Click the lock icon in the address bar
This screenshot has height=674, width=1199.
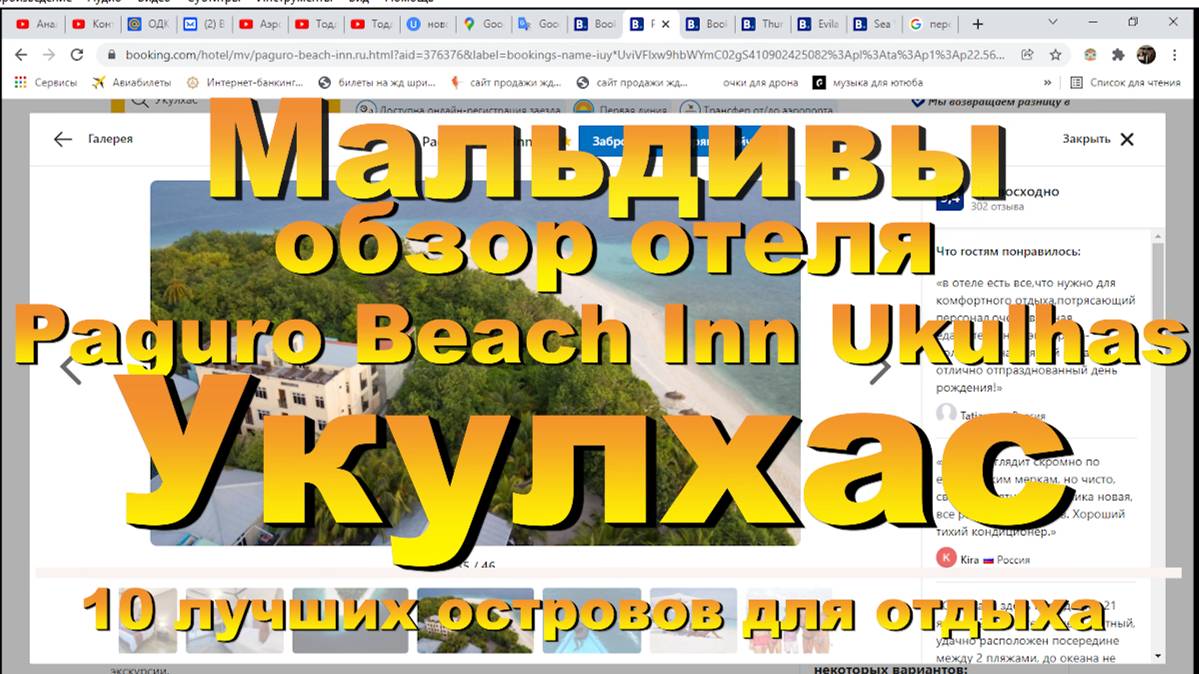point(111,54)
